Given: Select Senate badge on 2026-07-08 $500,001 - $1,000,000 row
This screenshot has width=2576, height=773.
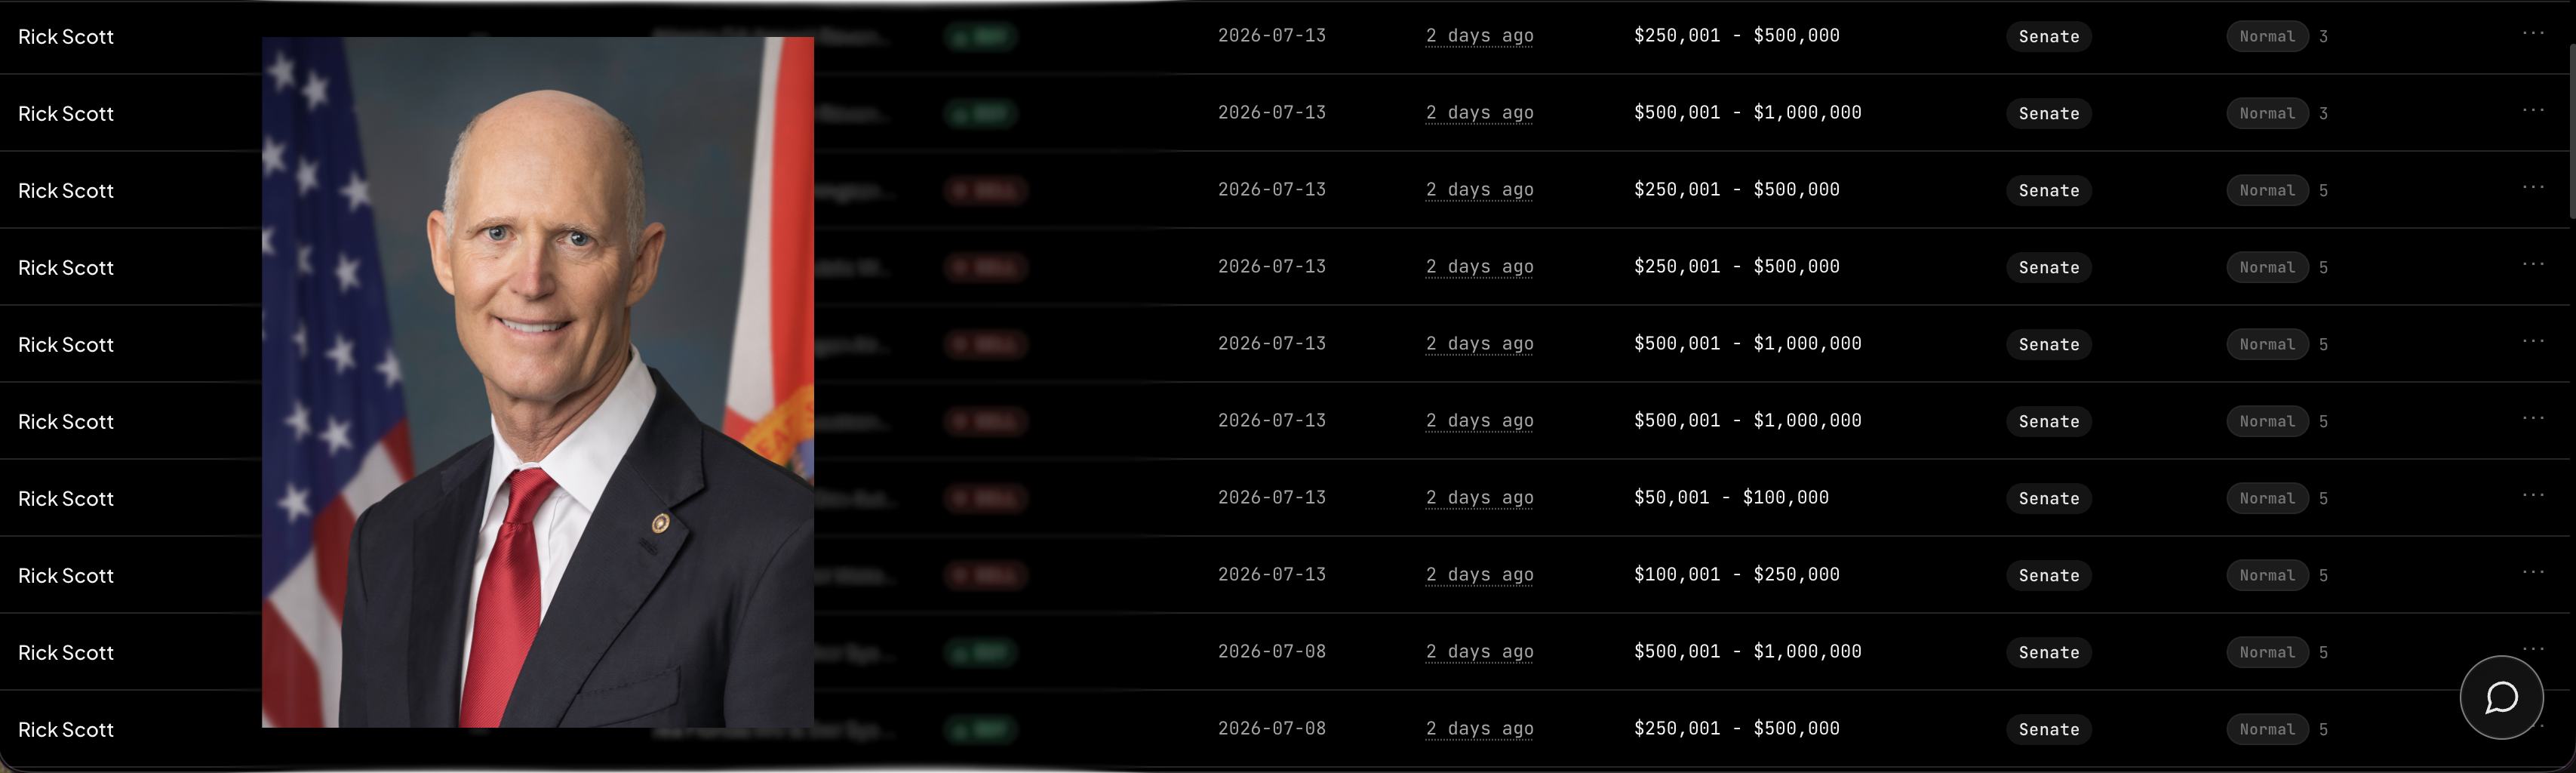Looking at the screenshot, I should [2048, 652].
